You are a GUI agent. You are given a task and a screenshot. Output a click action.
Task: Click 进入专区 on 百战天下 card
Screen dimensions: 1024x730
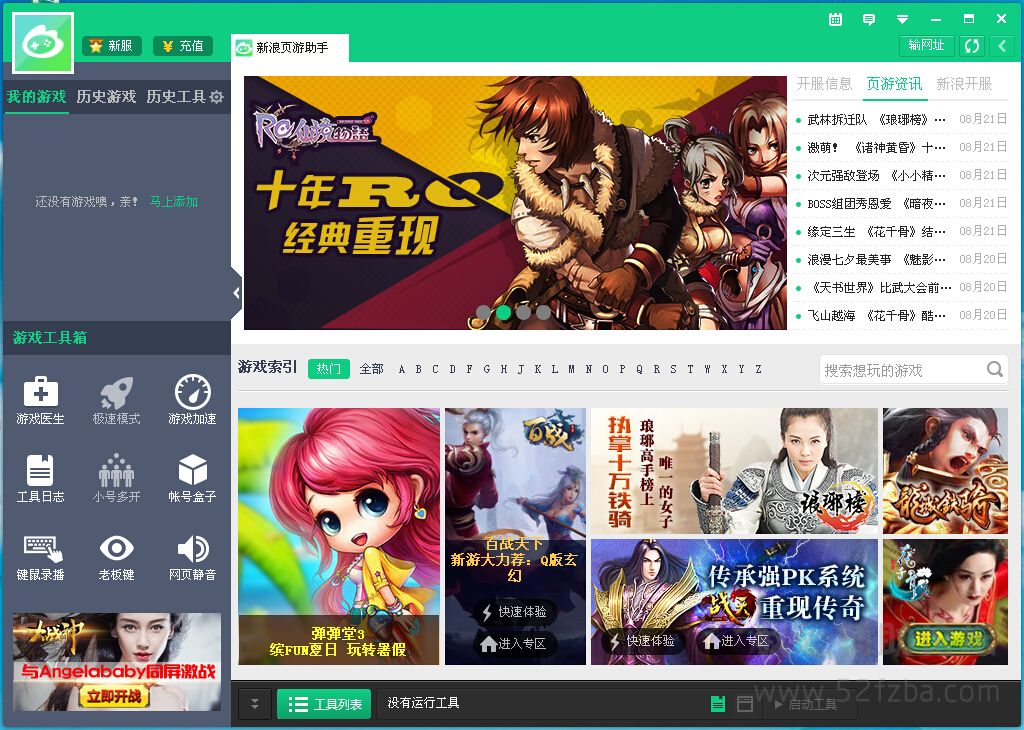[515, 644]
